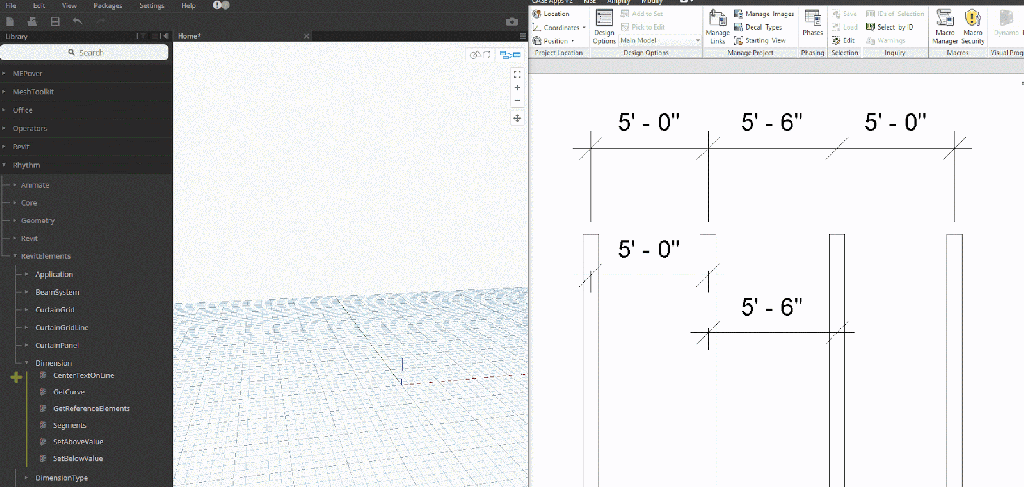Viewport: 1024px width, 487px height.
Task: Click the New file icon in Dynamo toolbar
Action: click(9, 20)
